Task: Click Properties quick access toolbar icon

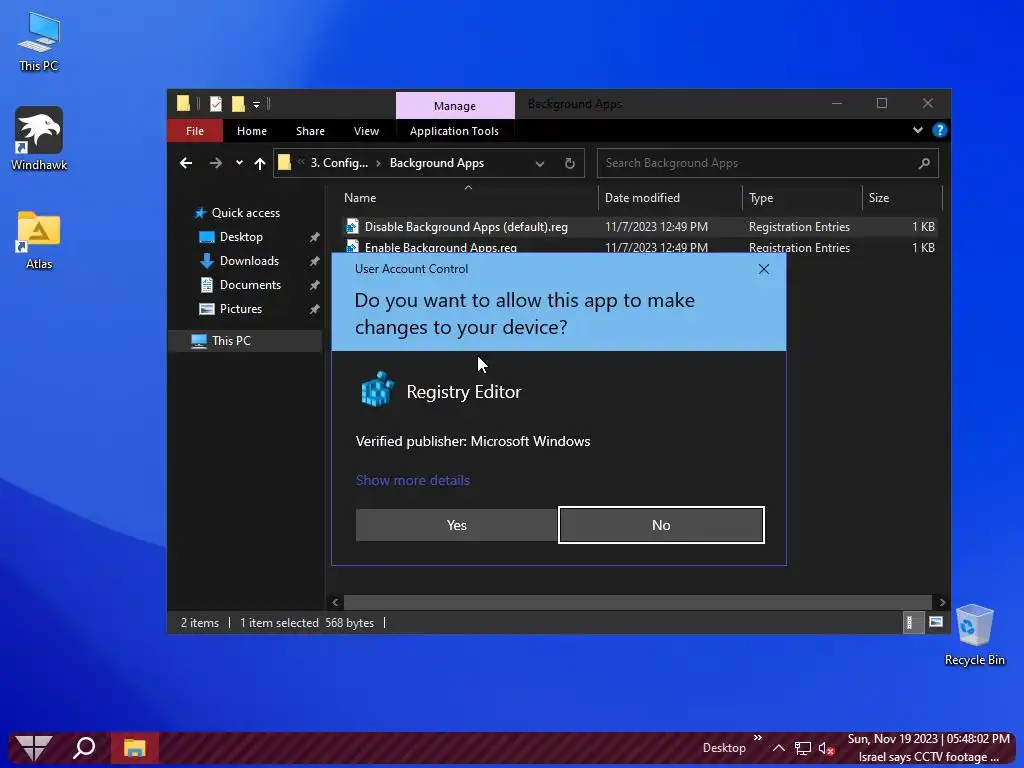Action: click(x=216, y=104)
